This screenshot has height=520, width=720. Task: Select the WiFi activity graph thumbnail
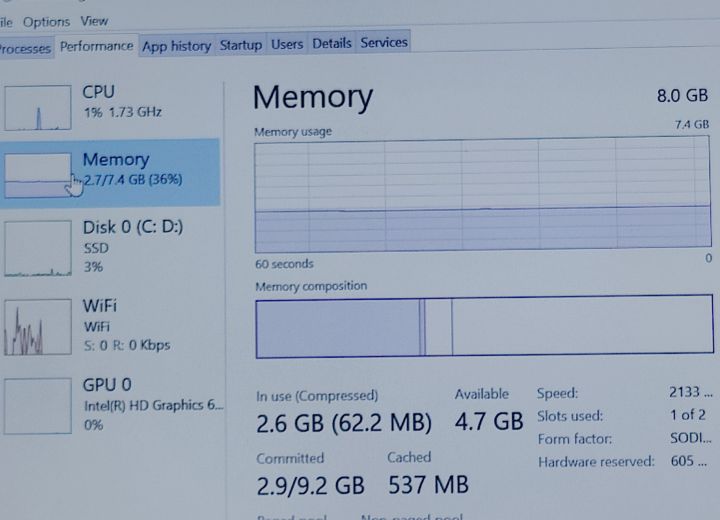coord(38,327)
